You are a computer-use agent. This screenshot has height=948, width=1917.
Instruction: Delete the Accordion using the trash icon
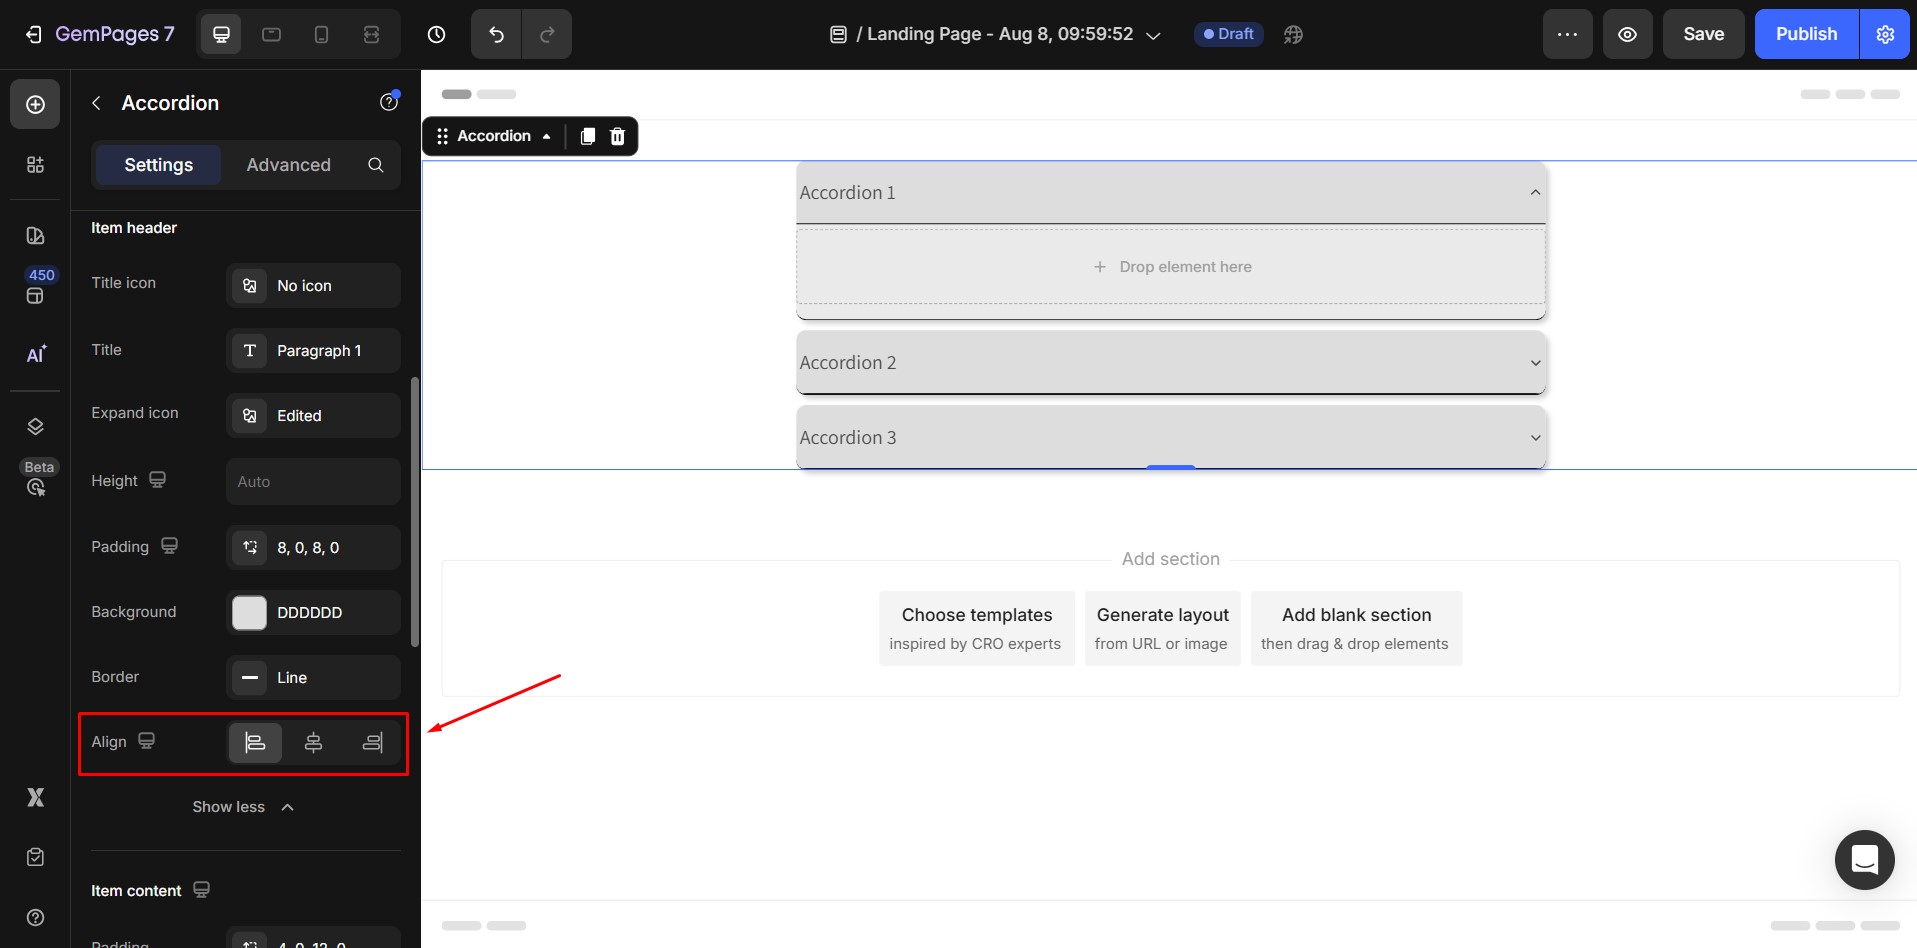[617, 136]
